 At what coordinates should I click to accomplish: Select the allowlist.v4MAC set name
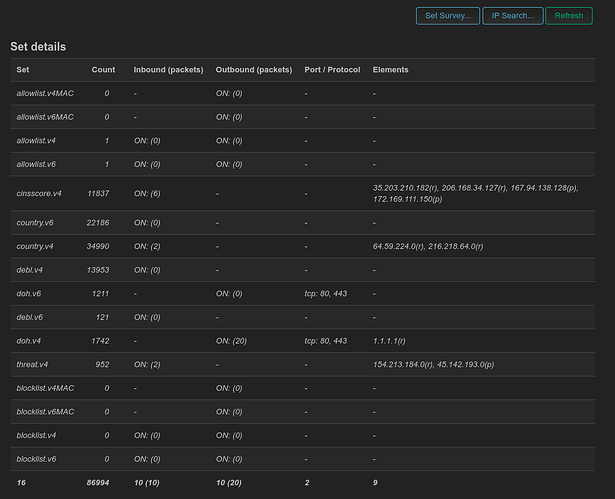[x=45, y=93]
